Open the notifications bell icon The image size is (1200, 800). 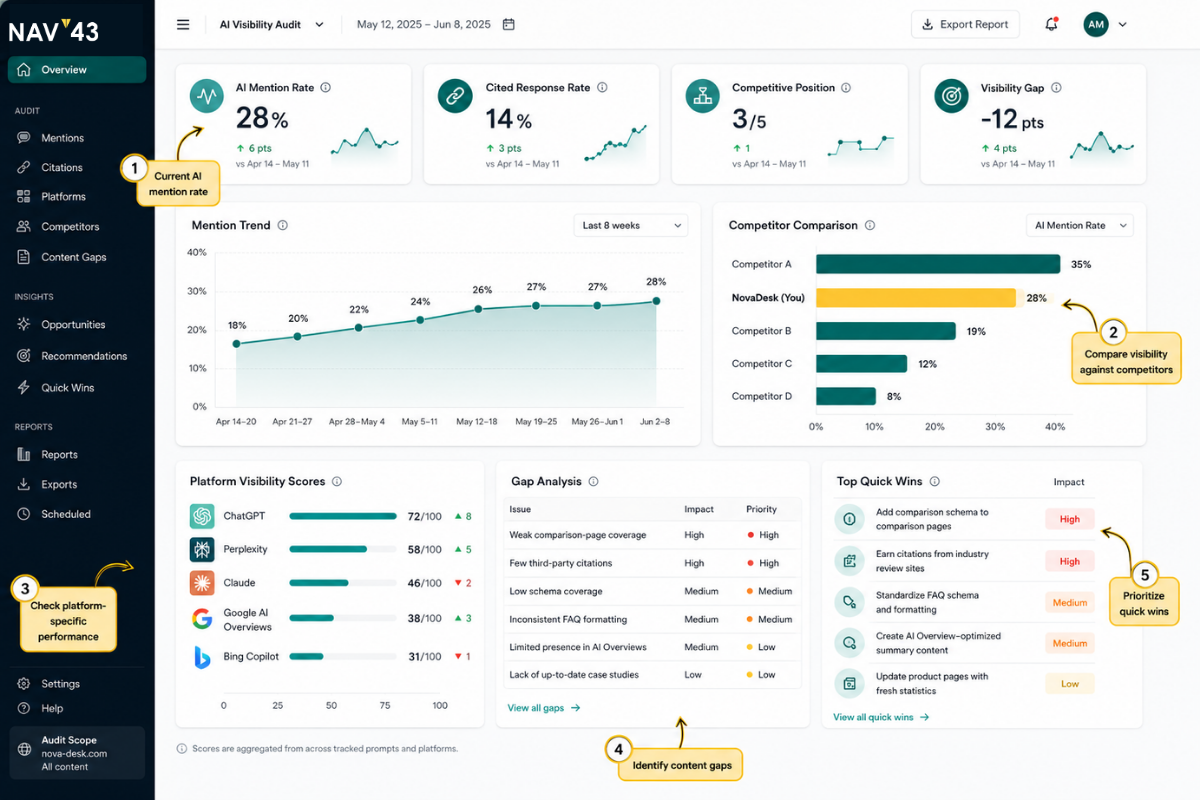(1051, 24)
